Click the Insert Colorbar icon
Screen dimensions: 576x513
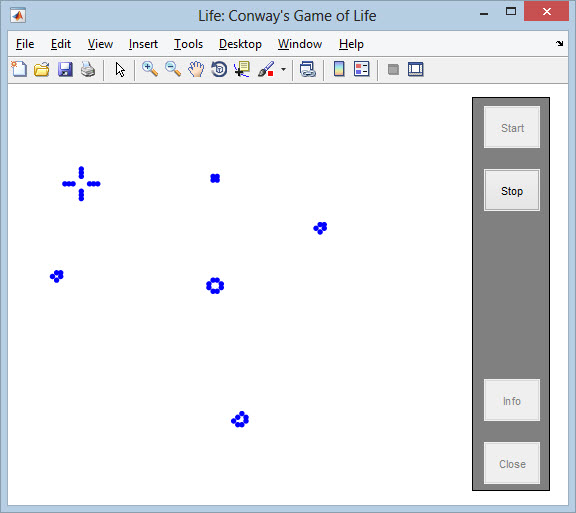pyautogui.click(x=339, y=69)
